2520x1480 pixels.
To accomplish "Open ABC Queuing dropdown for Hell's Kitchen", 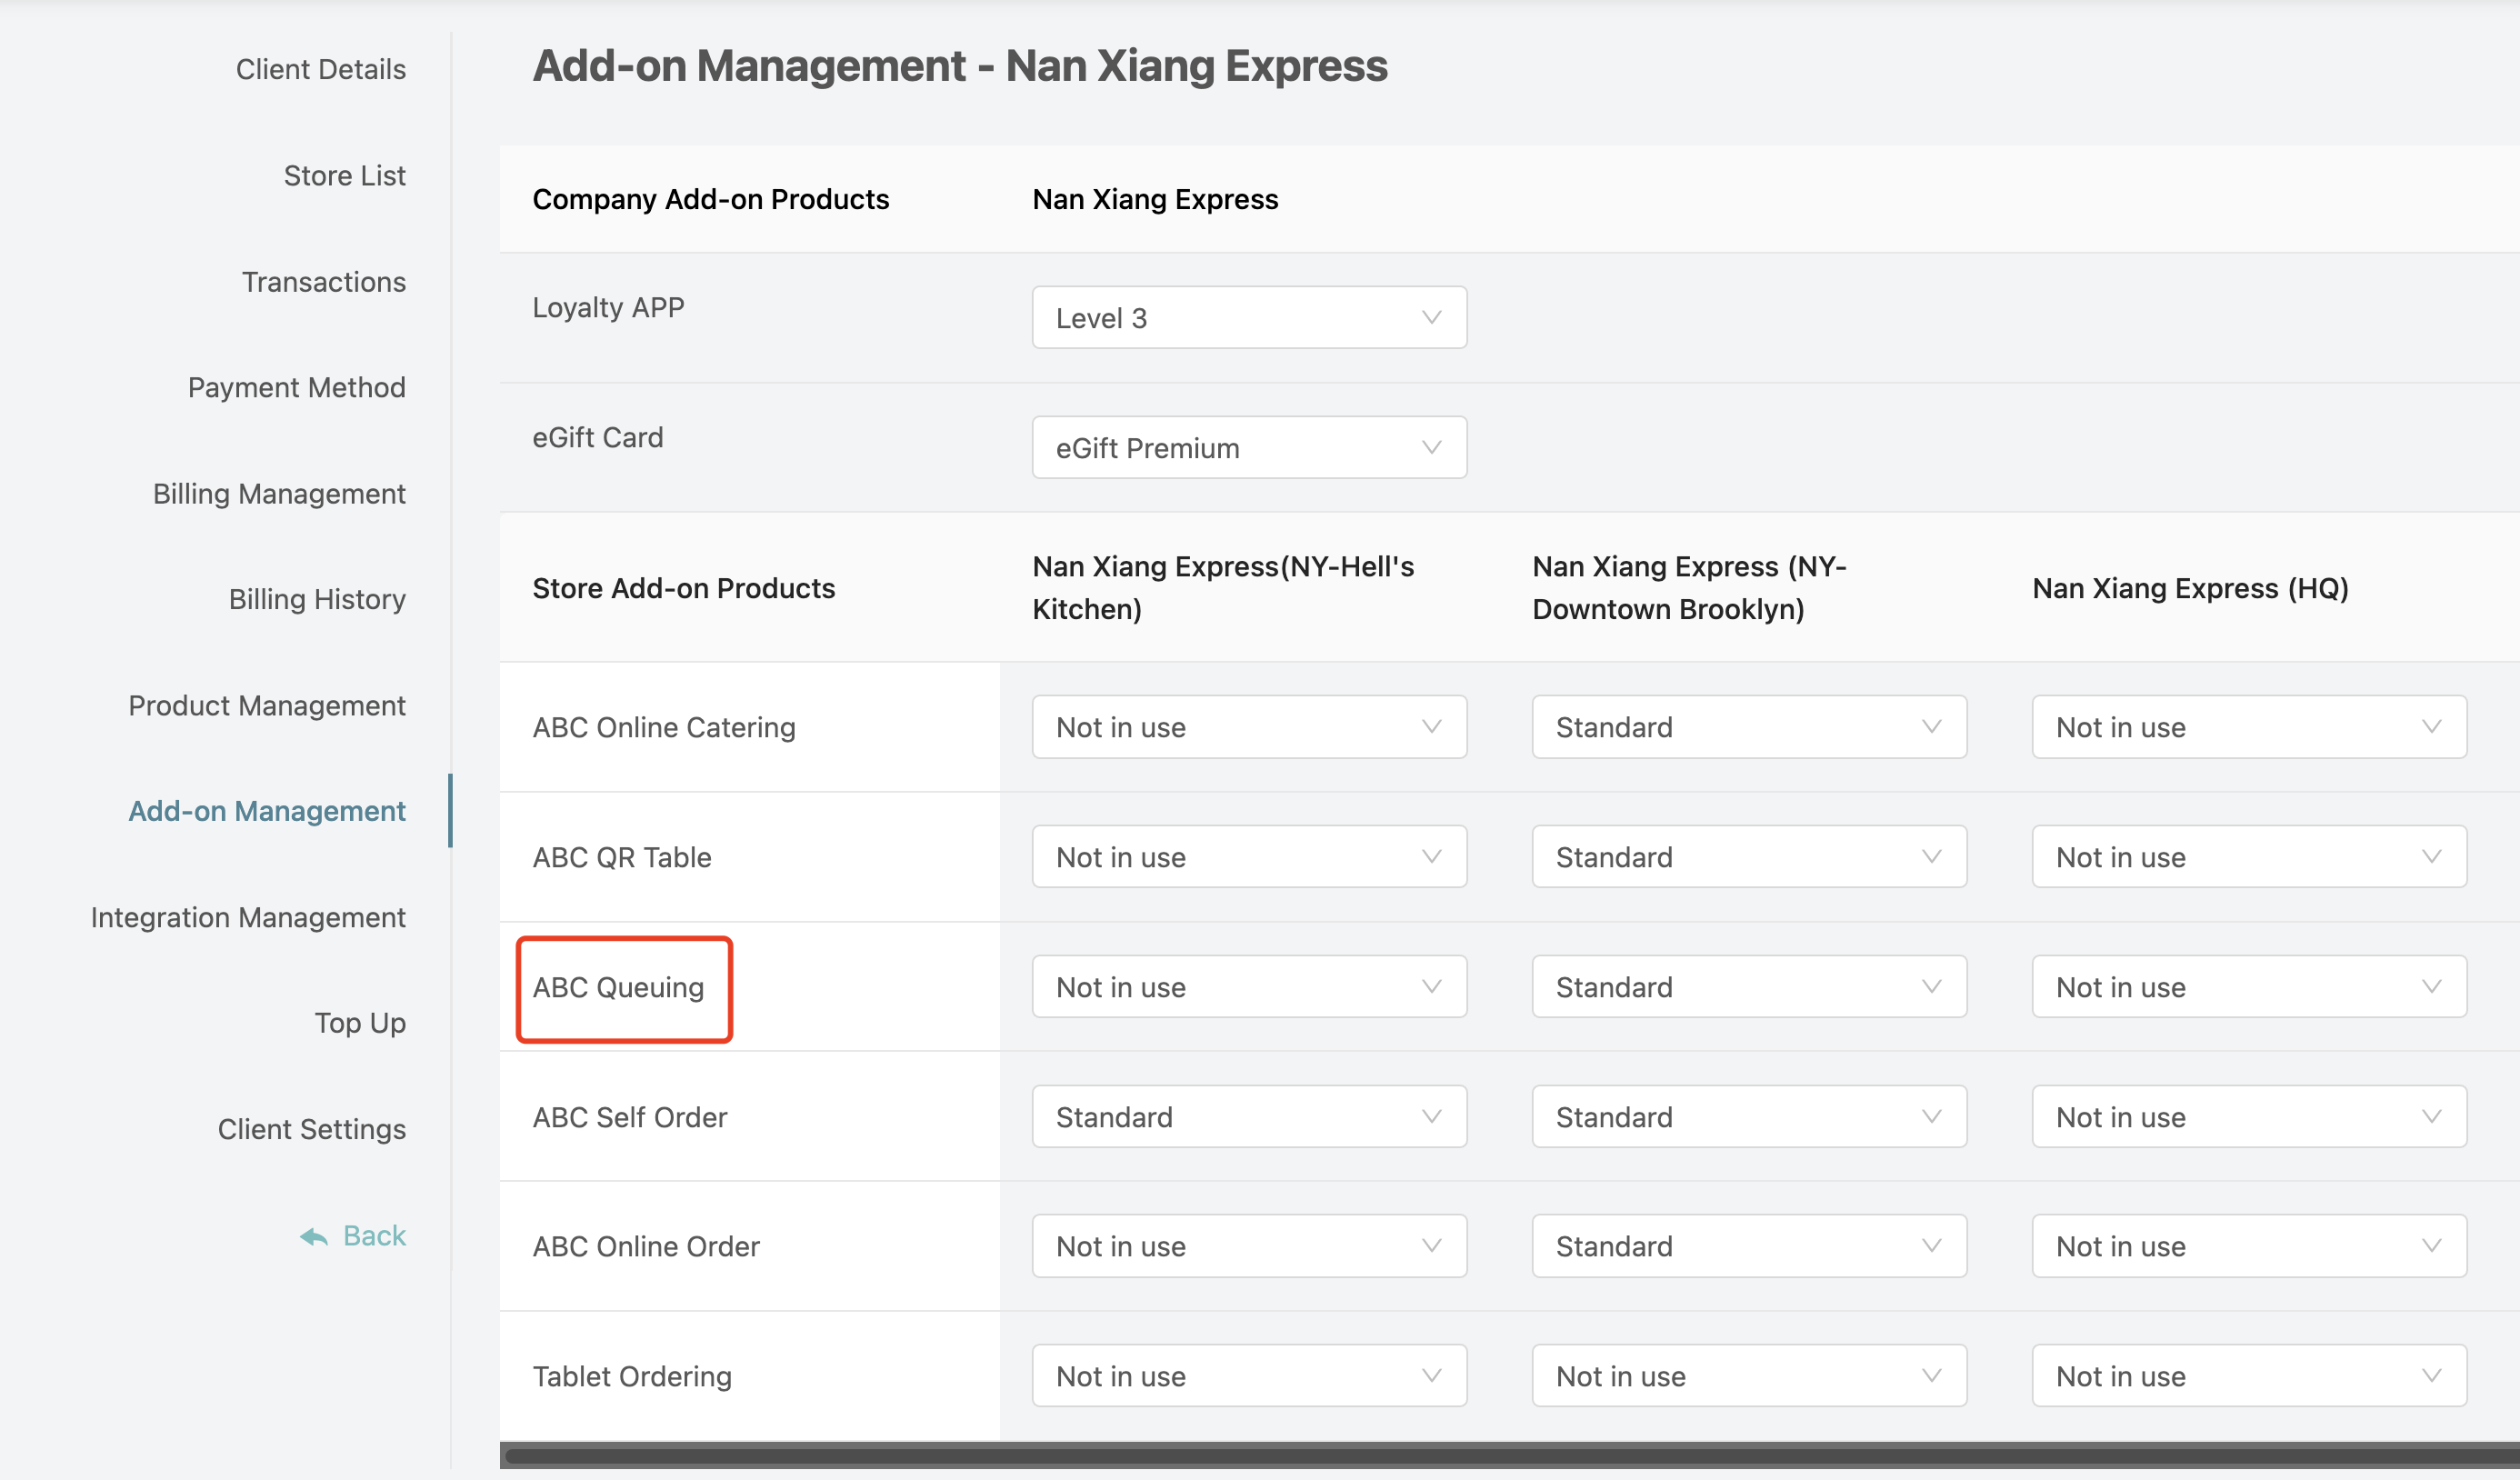I will pos(1249,986).
